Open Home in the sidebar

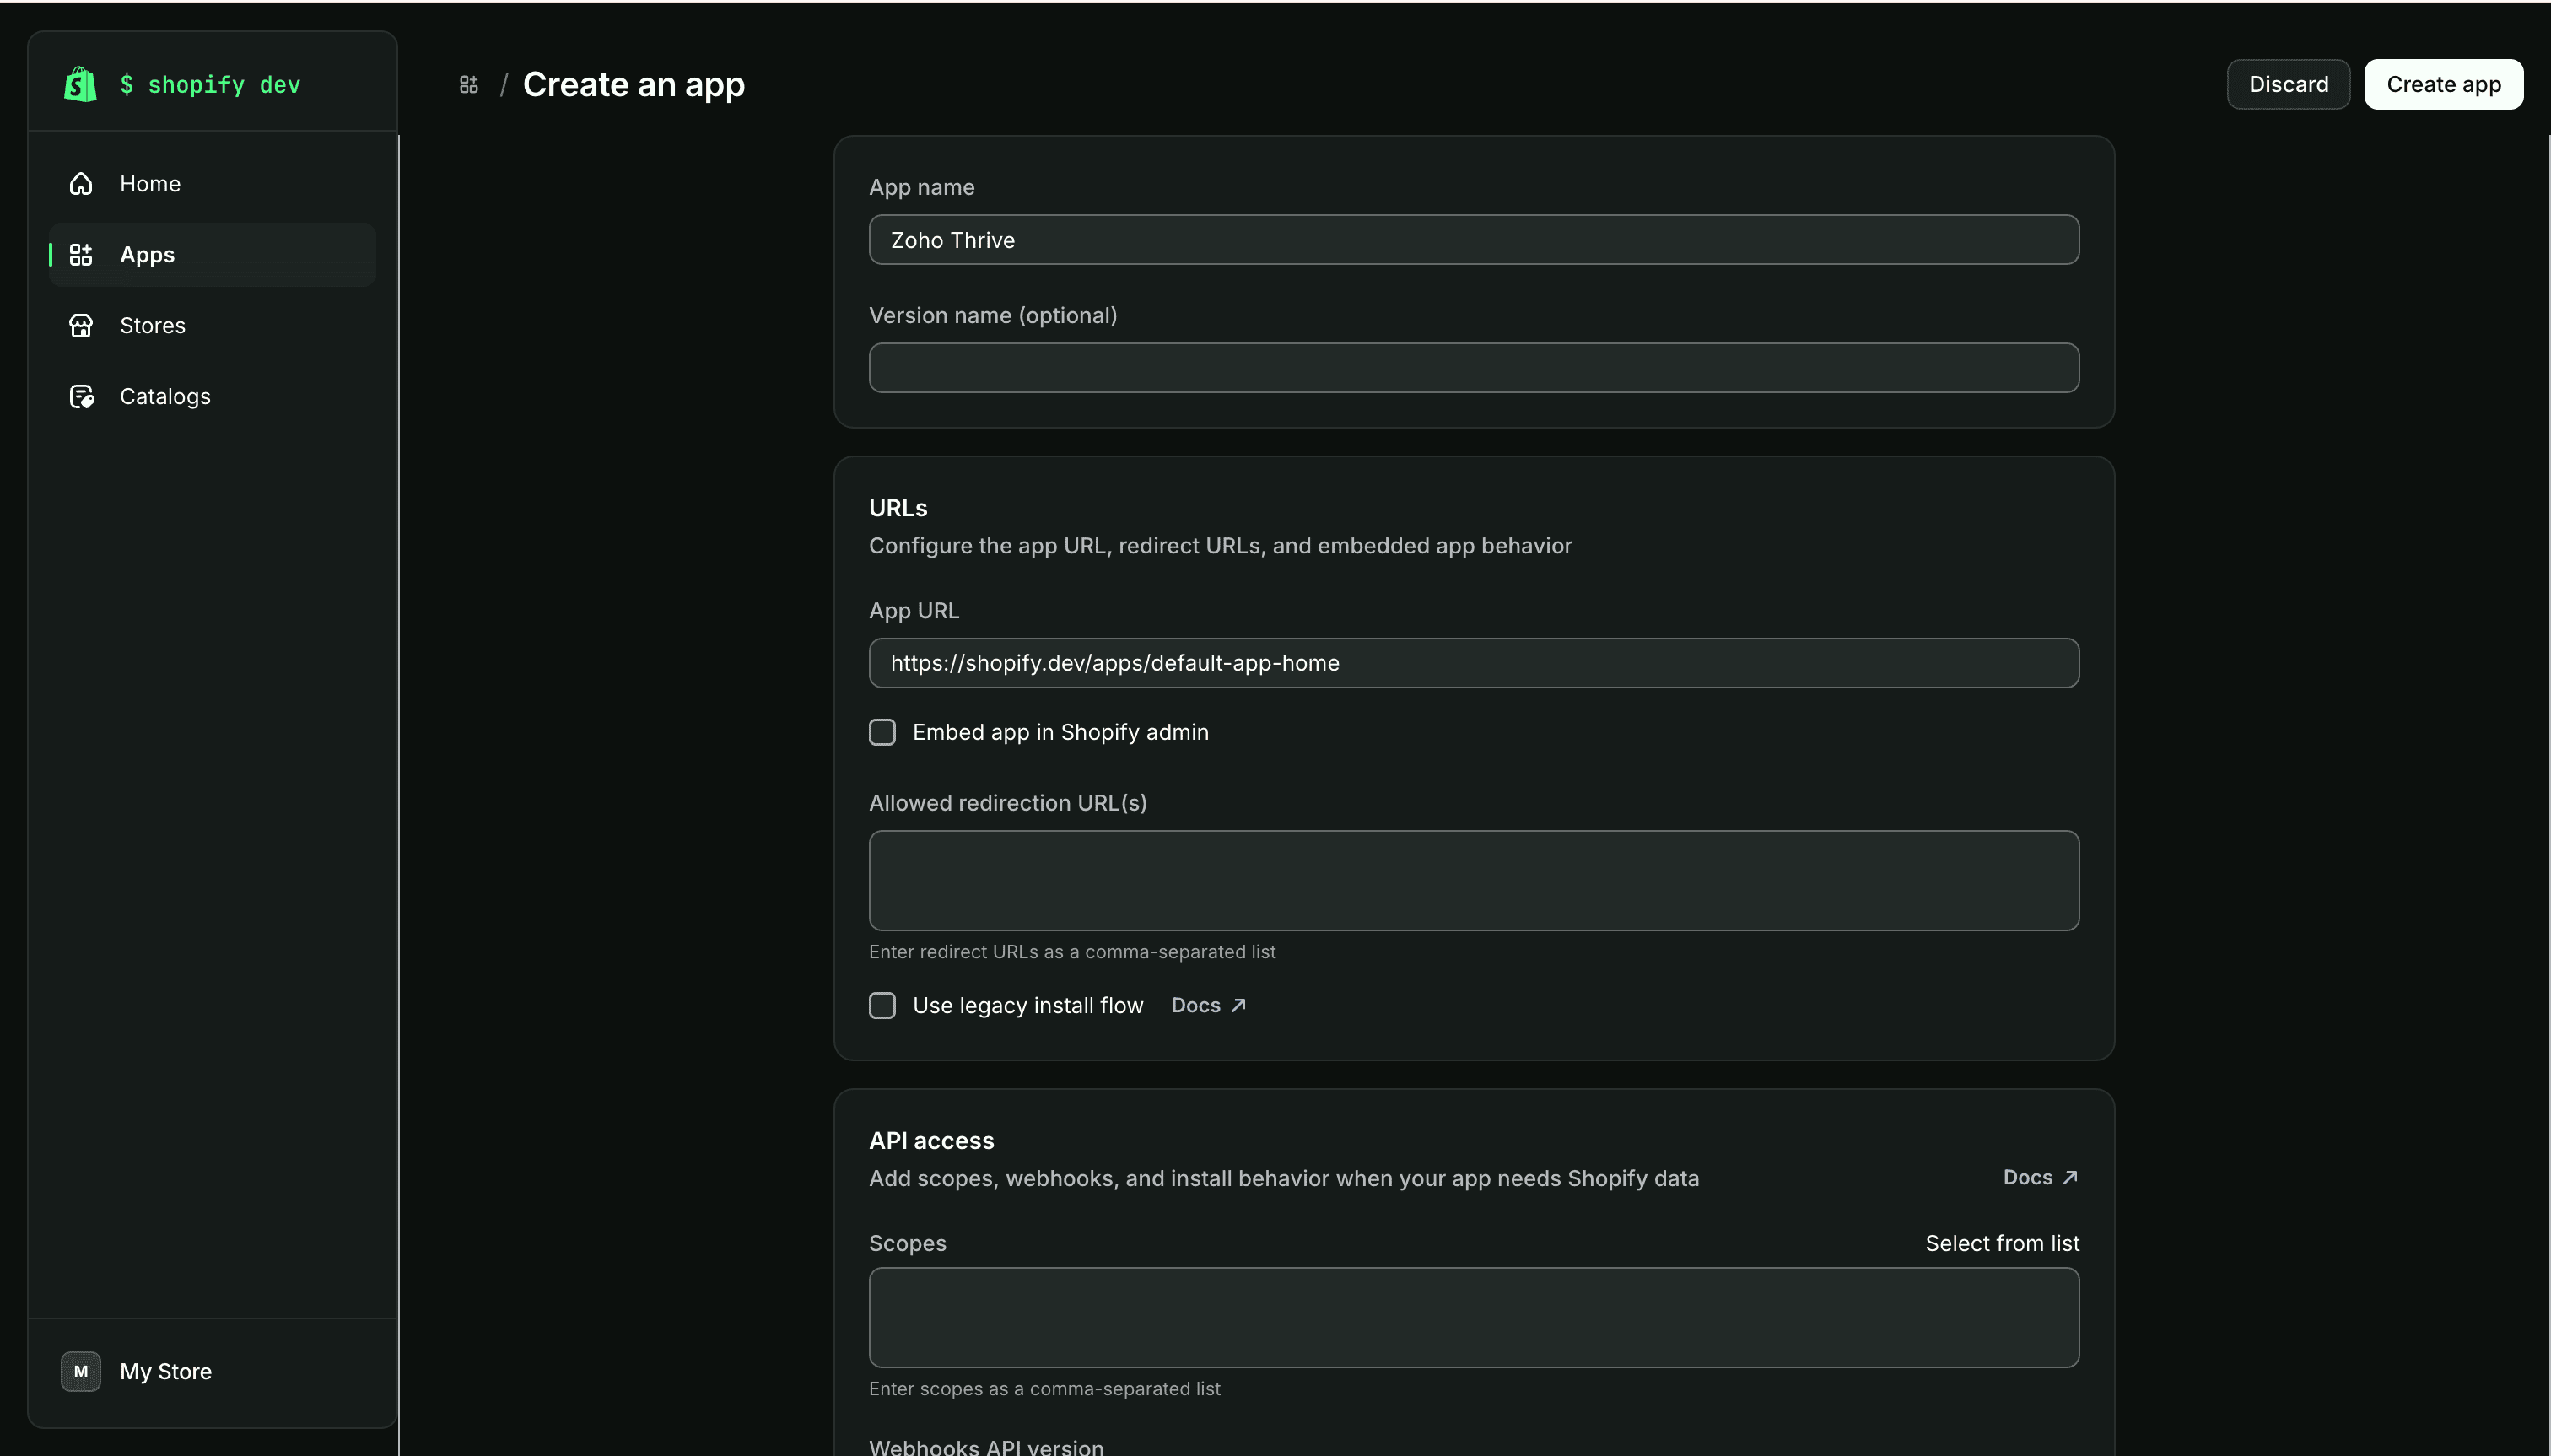pyautogui.click(x=212, y=184)
